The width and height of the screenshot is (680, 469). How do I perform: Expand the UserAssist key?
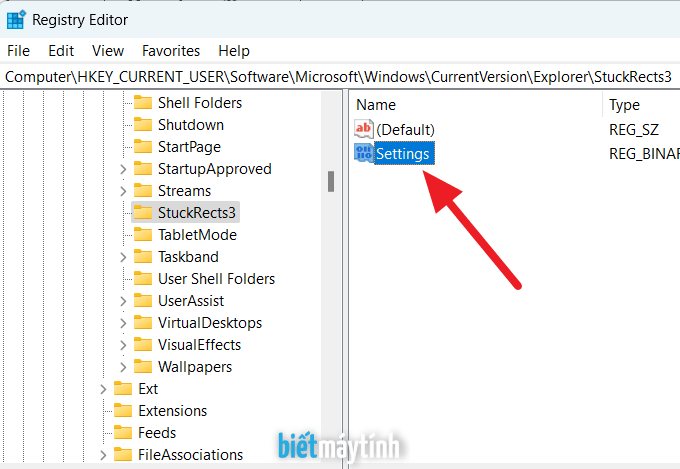(x=123, y=301)
